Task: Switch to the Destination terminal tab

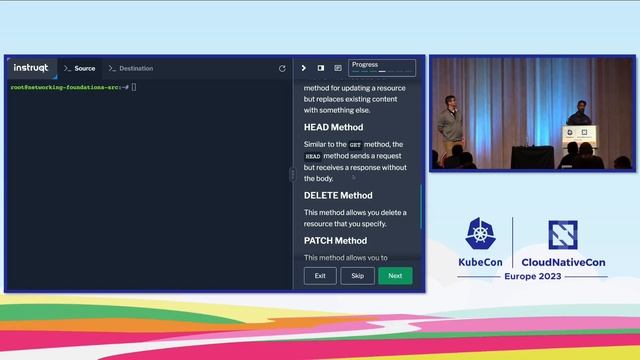Action: tap(131, 69)
